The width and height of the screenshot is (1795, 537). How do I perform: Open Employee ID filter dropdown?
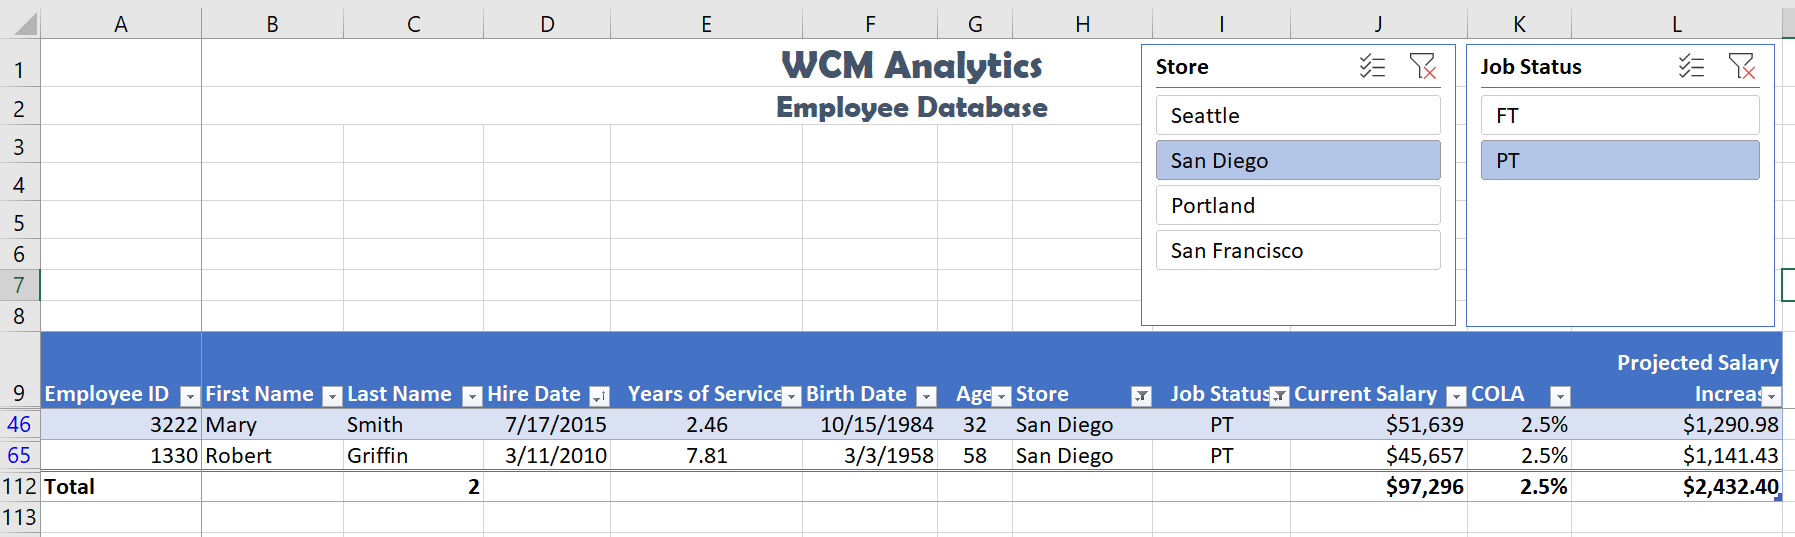[x=189, y=396]
